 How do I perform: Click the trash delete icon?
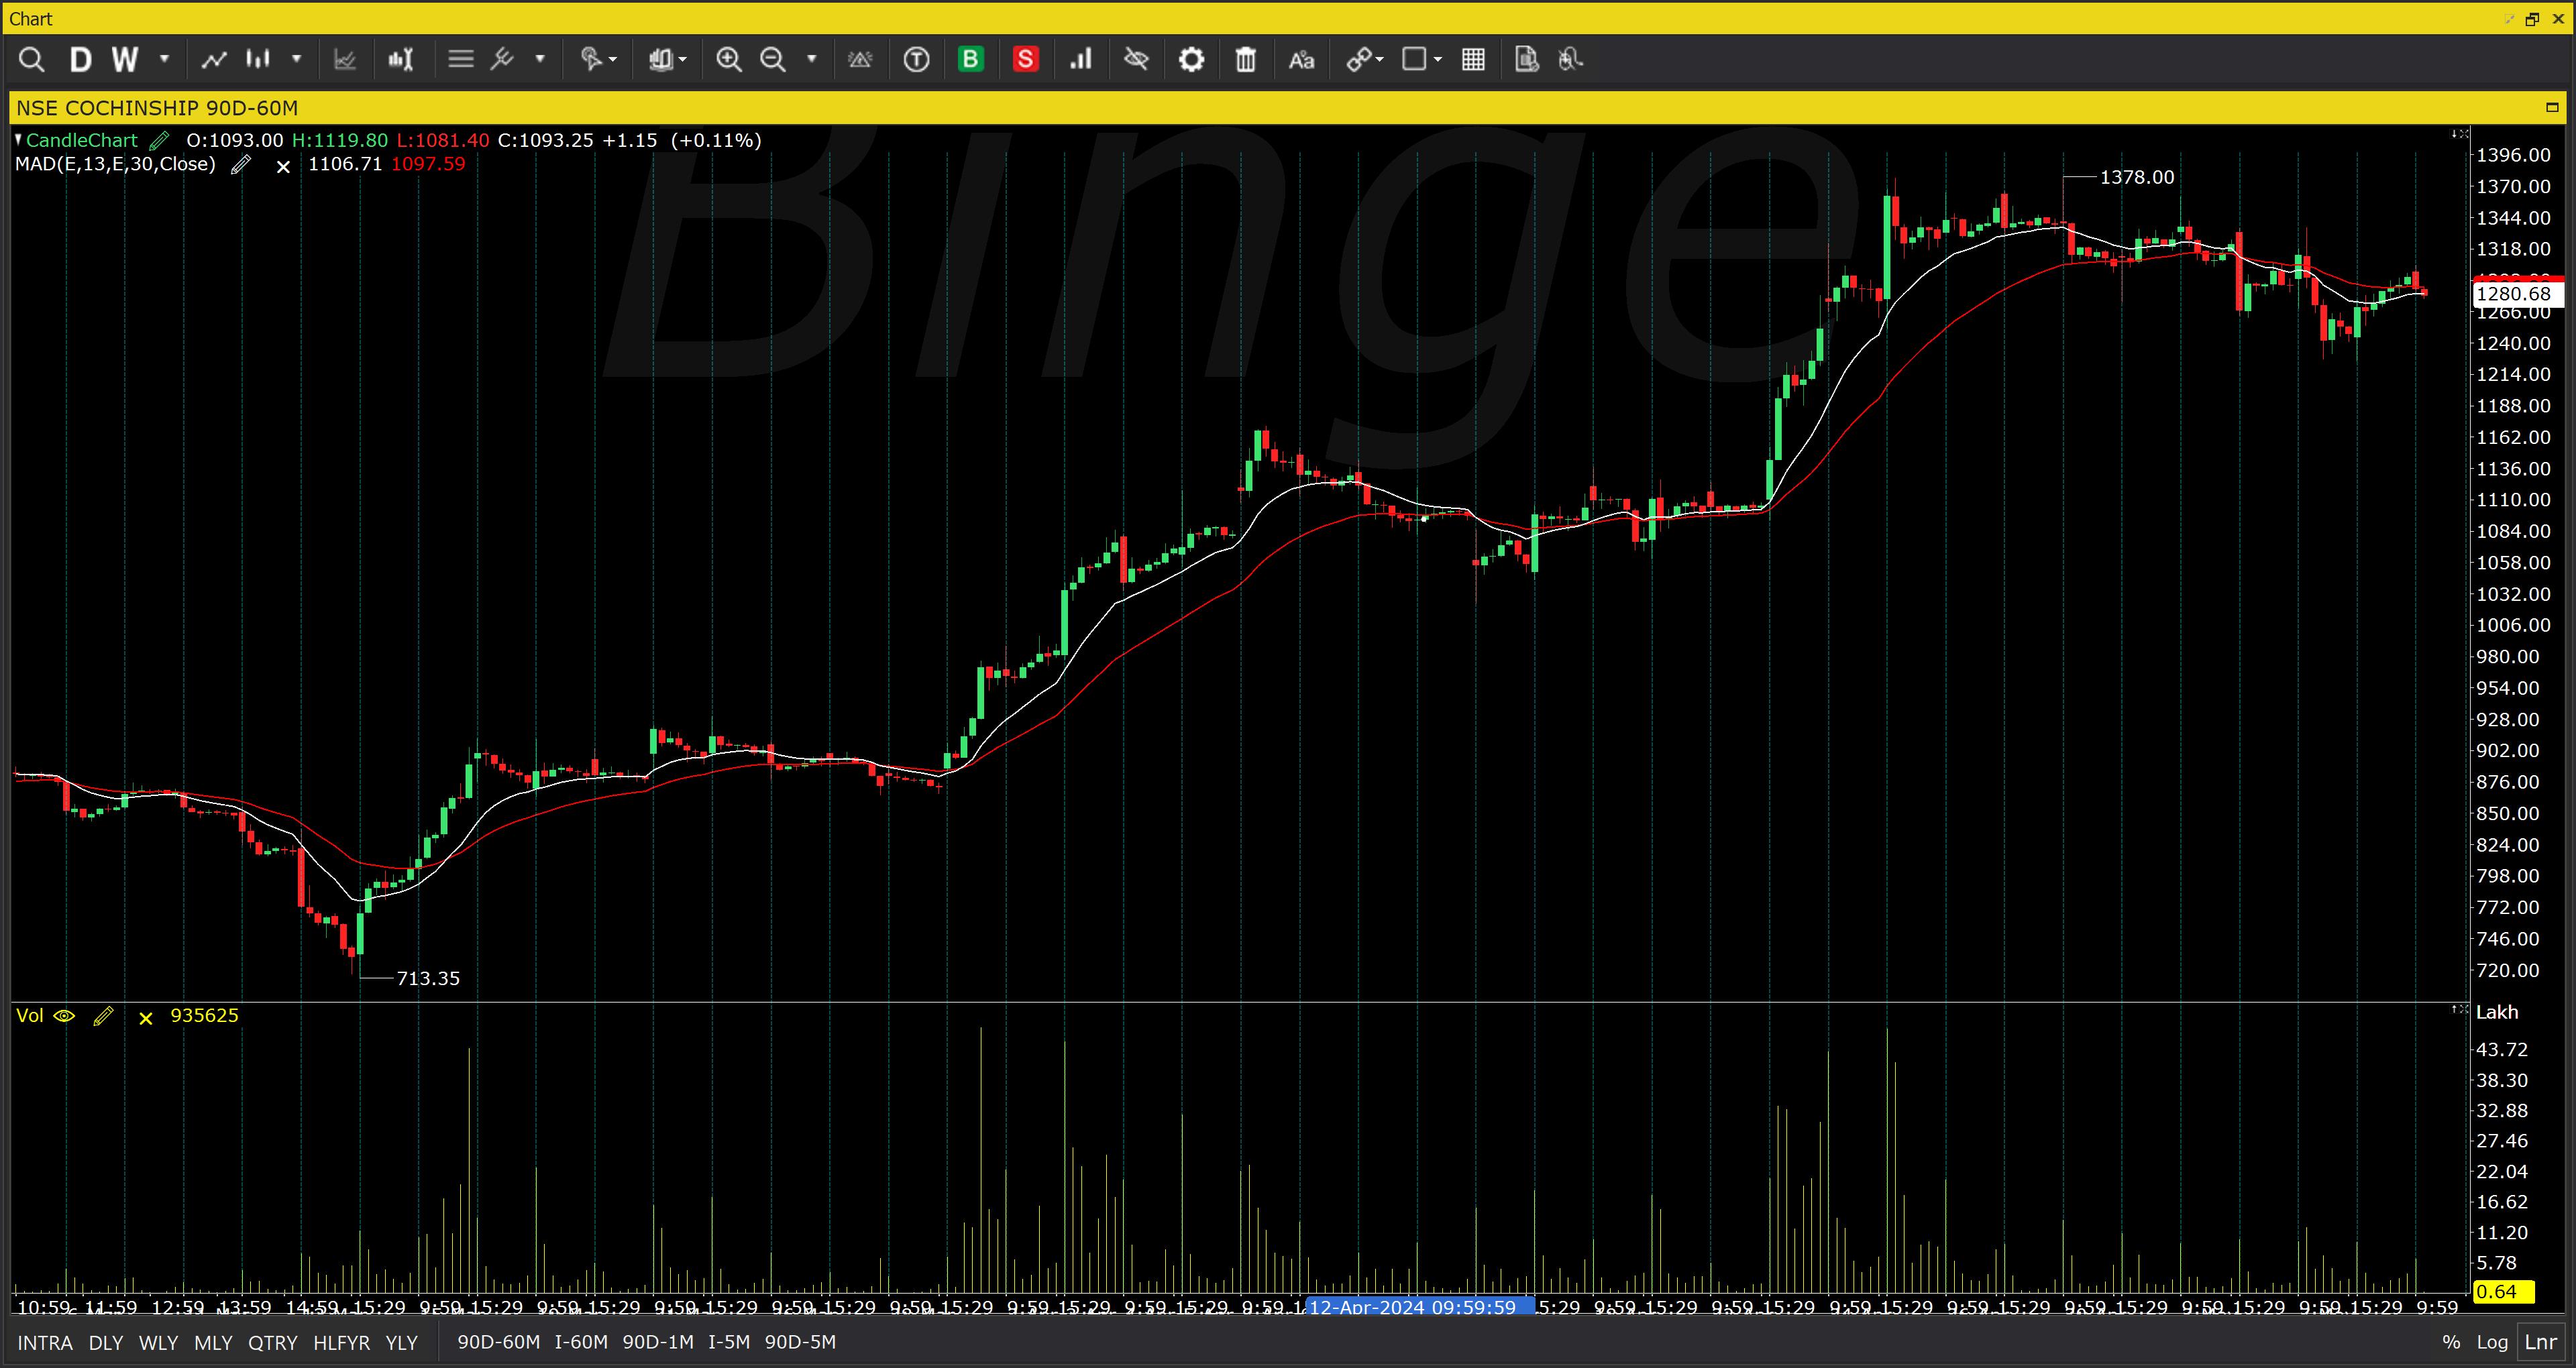click(x=1245, y=60)
